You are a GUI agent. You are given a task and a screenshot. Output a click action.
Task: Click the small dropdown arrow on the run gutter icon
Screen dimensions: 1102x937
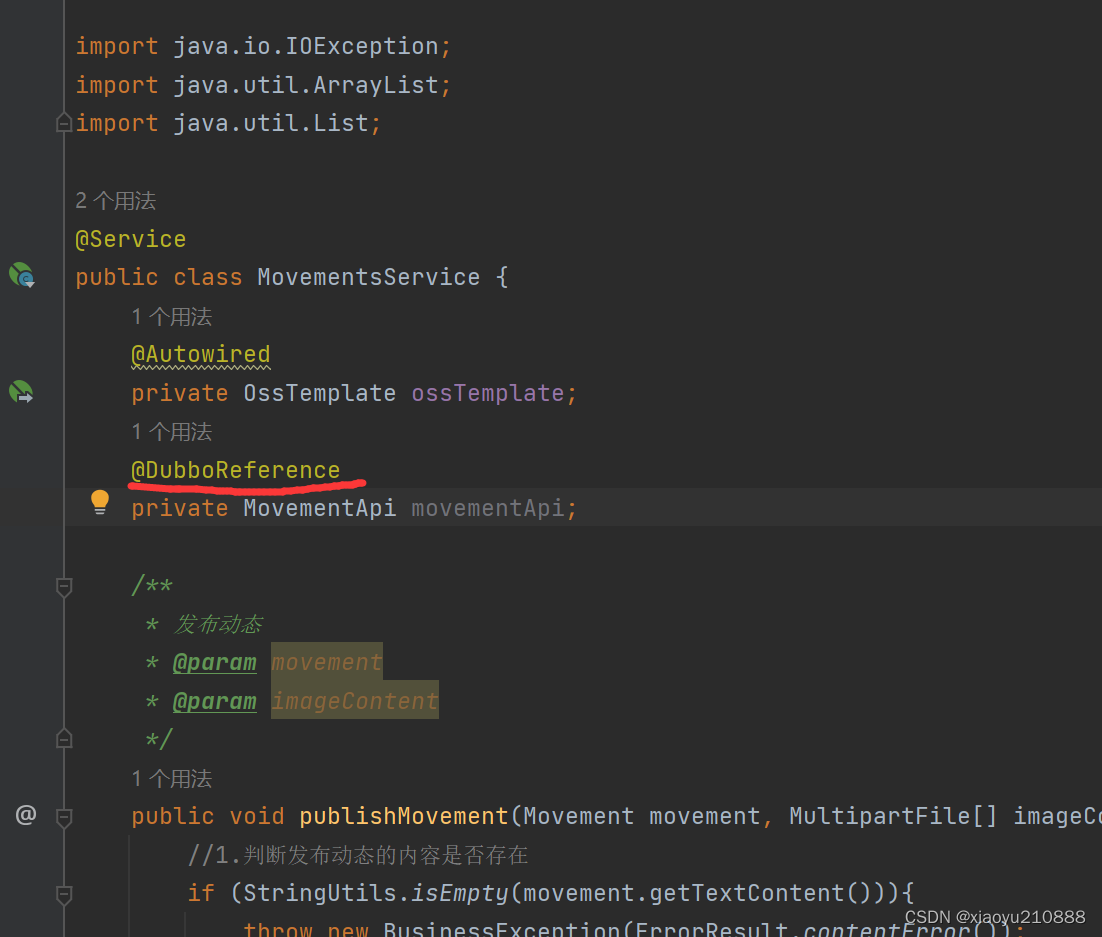28,283
